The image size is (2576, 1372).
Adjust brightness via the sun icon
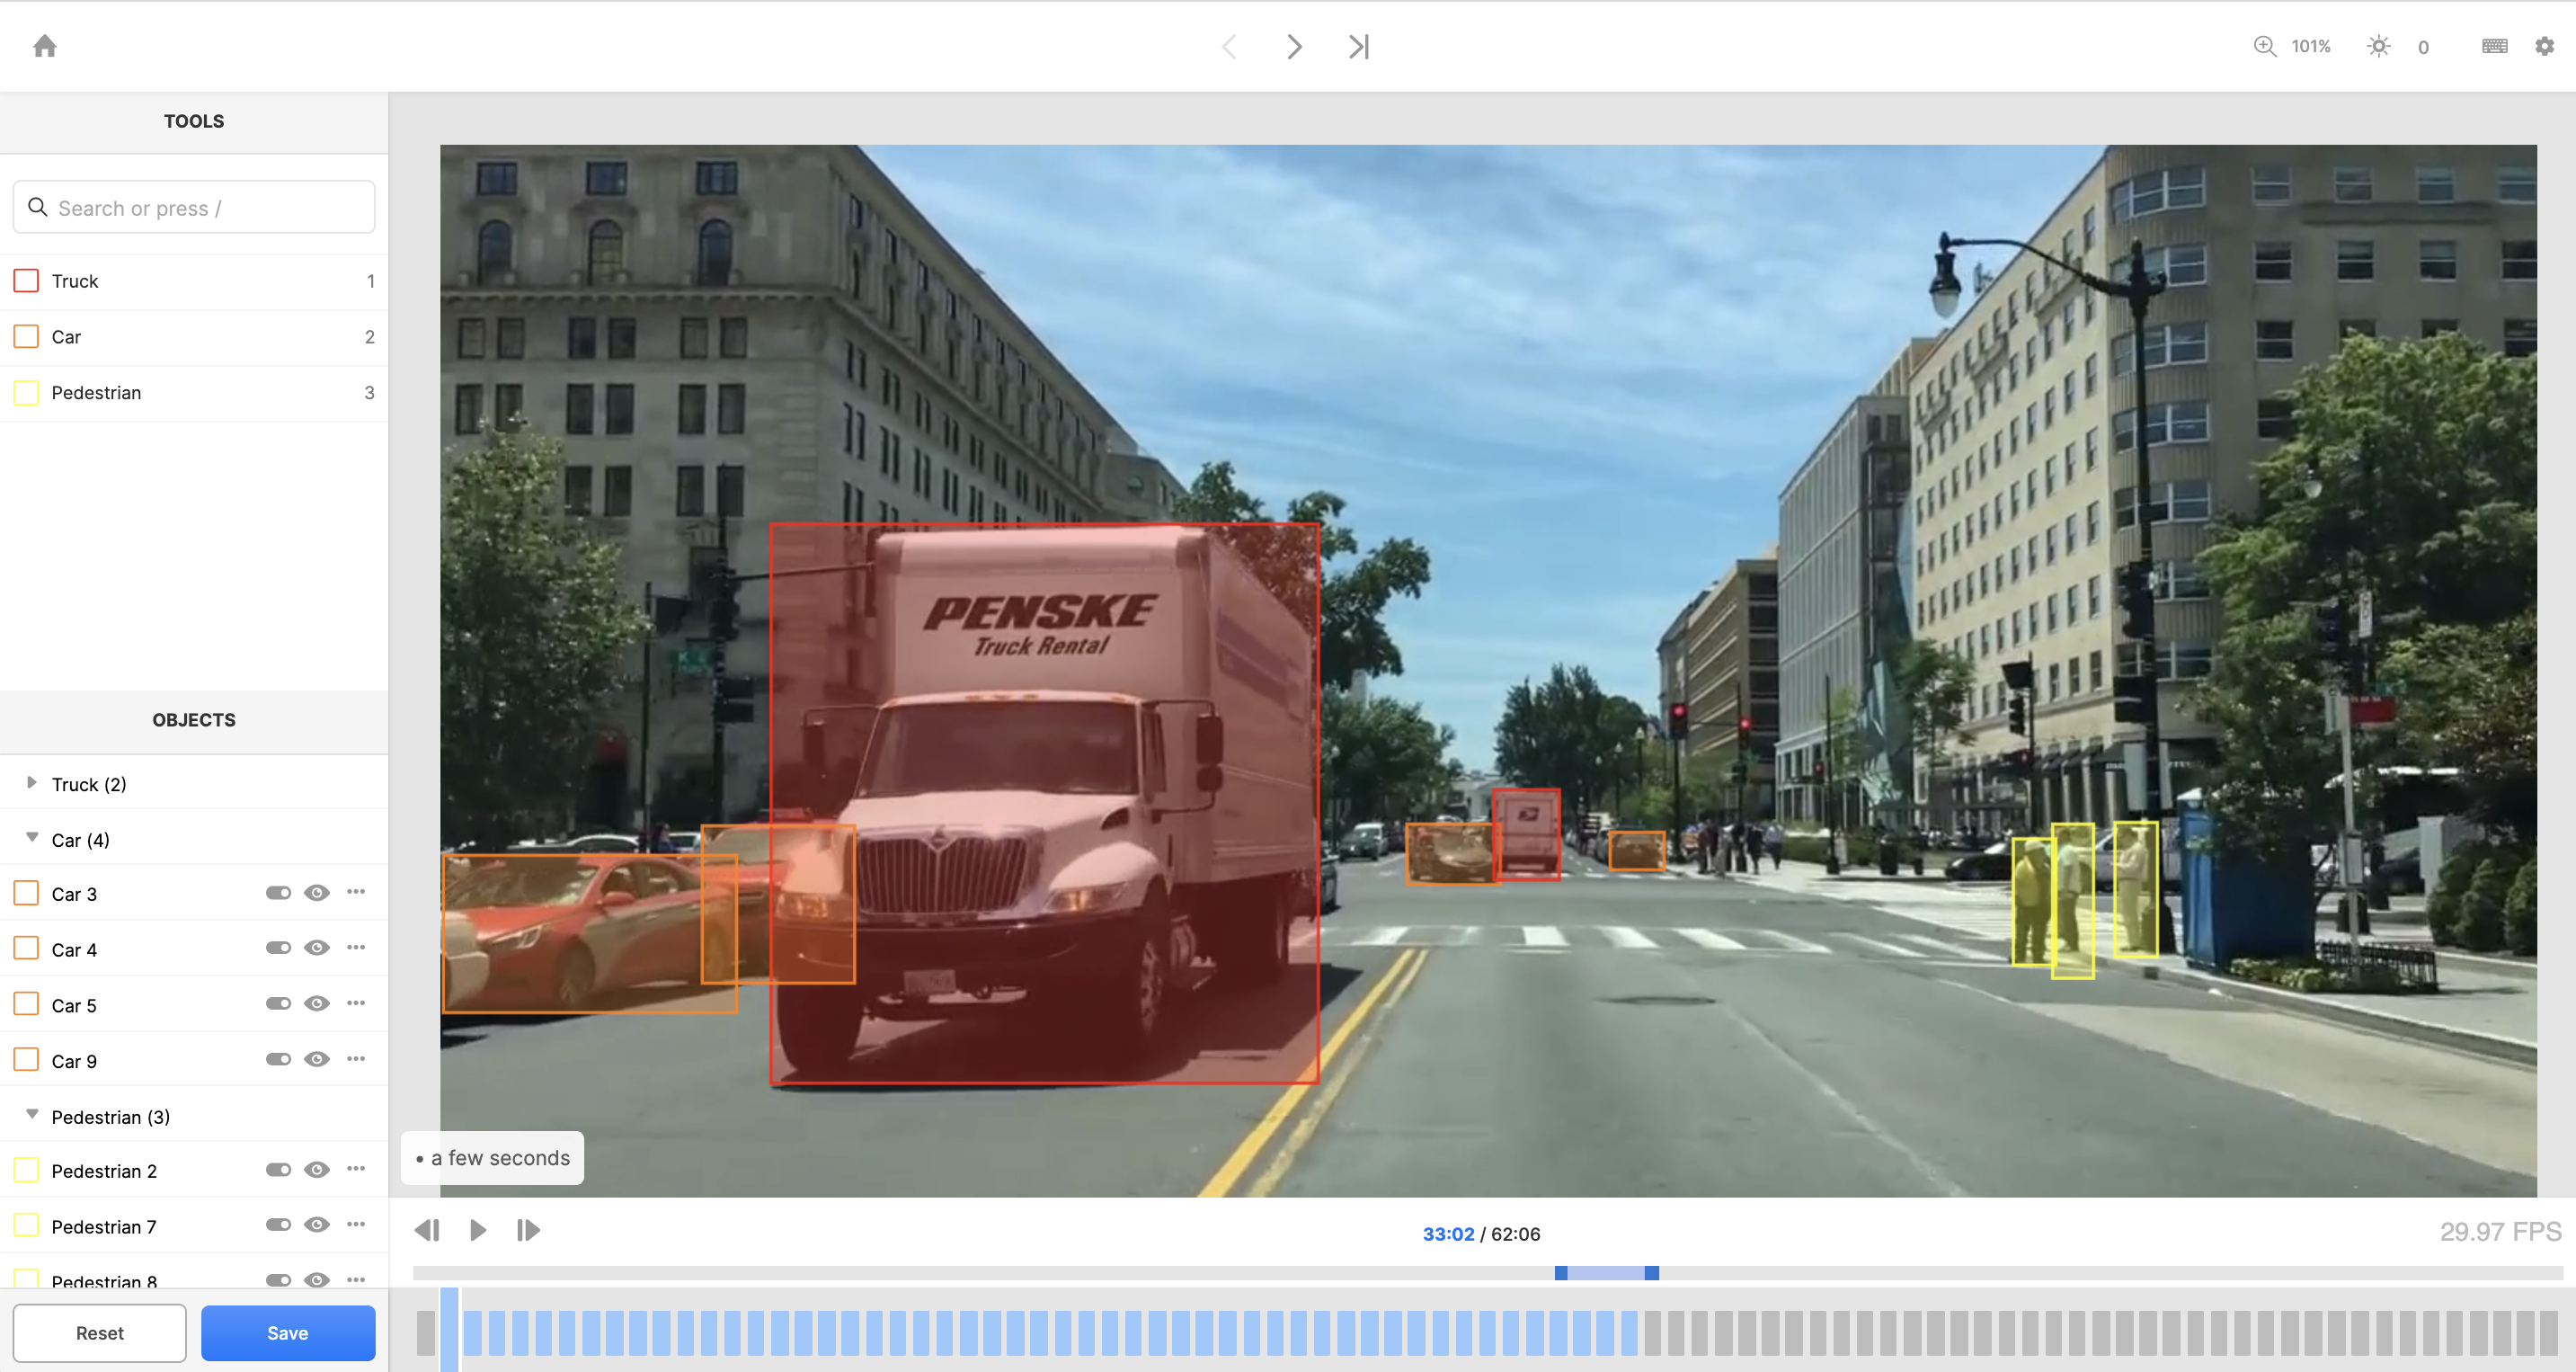tap(2379, 46)
